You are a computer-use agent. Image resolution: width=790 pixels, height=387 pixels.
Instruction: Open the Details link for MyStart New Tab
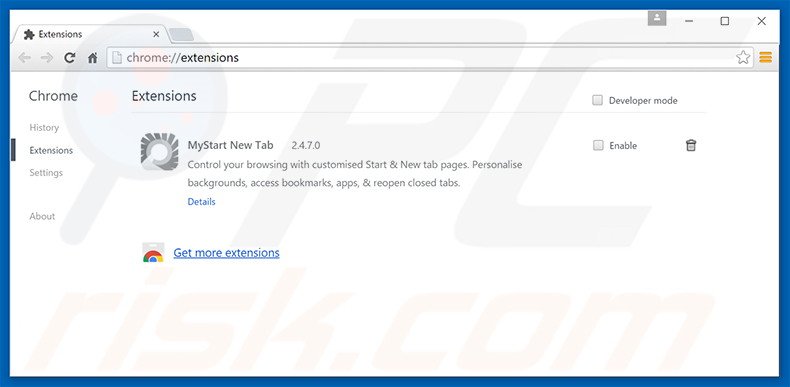pyautogui.click(x=202, y=202)
